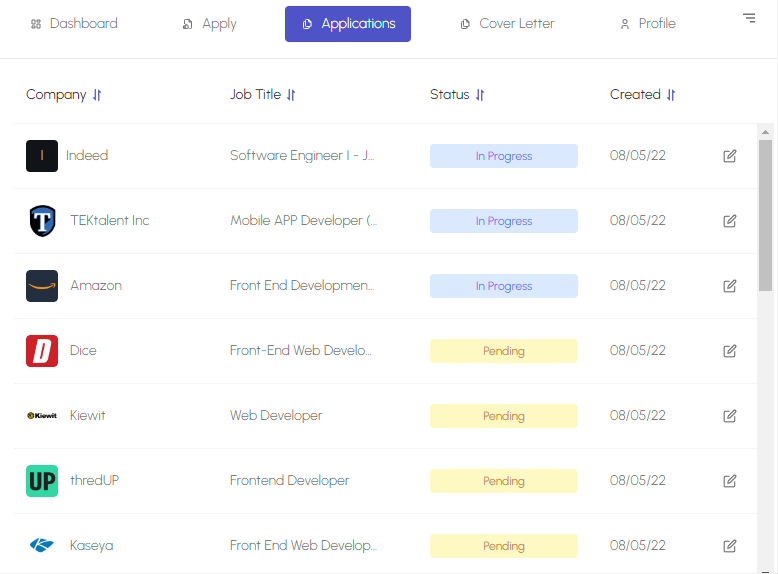Edit the Kiewit application
Viewport: 778px width, 574px height.
pos(729,416)
